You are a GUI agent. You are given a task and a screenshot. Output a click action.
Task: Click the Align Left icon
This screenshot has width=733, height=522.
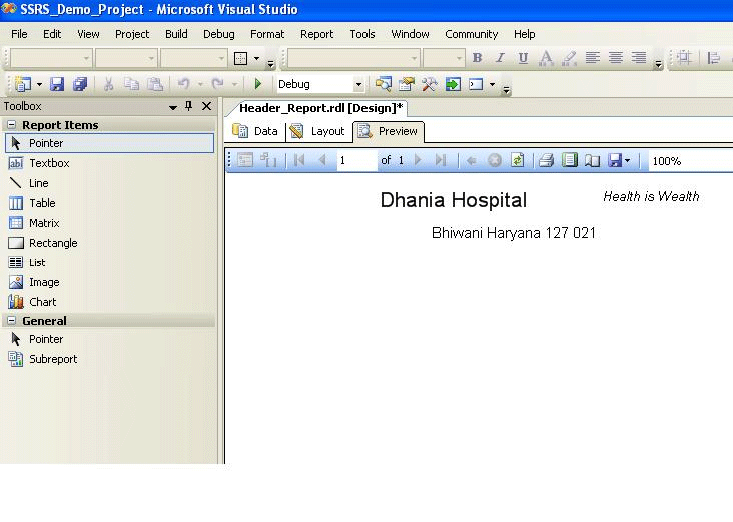pyautogui.click(x=593, y=58)
